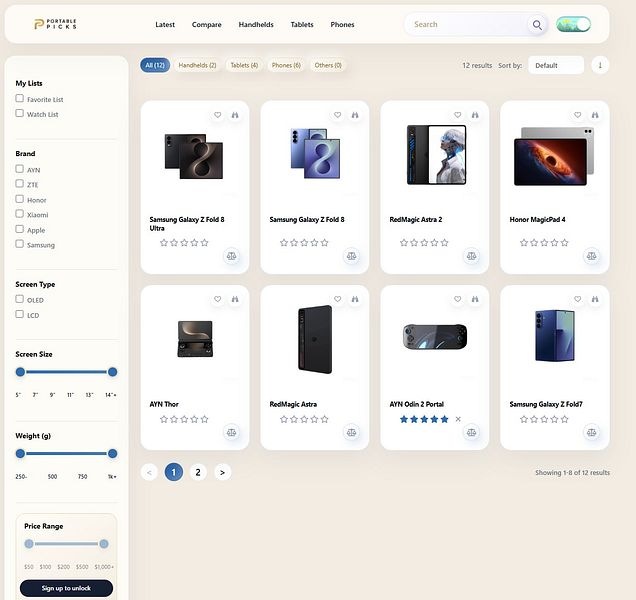
Task: Click Sign up to unlock button
Action: click(66, 588)
